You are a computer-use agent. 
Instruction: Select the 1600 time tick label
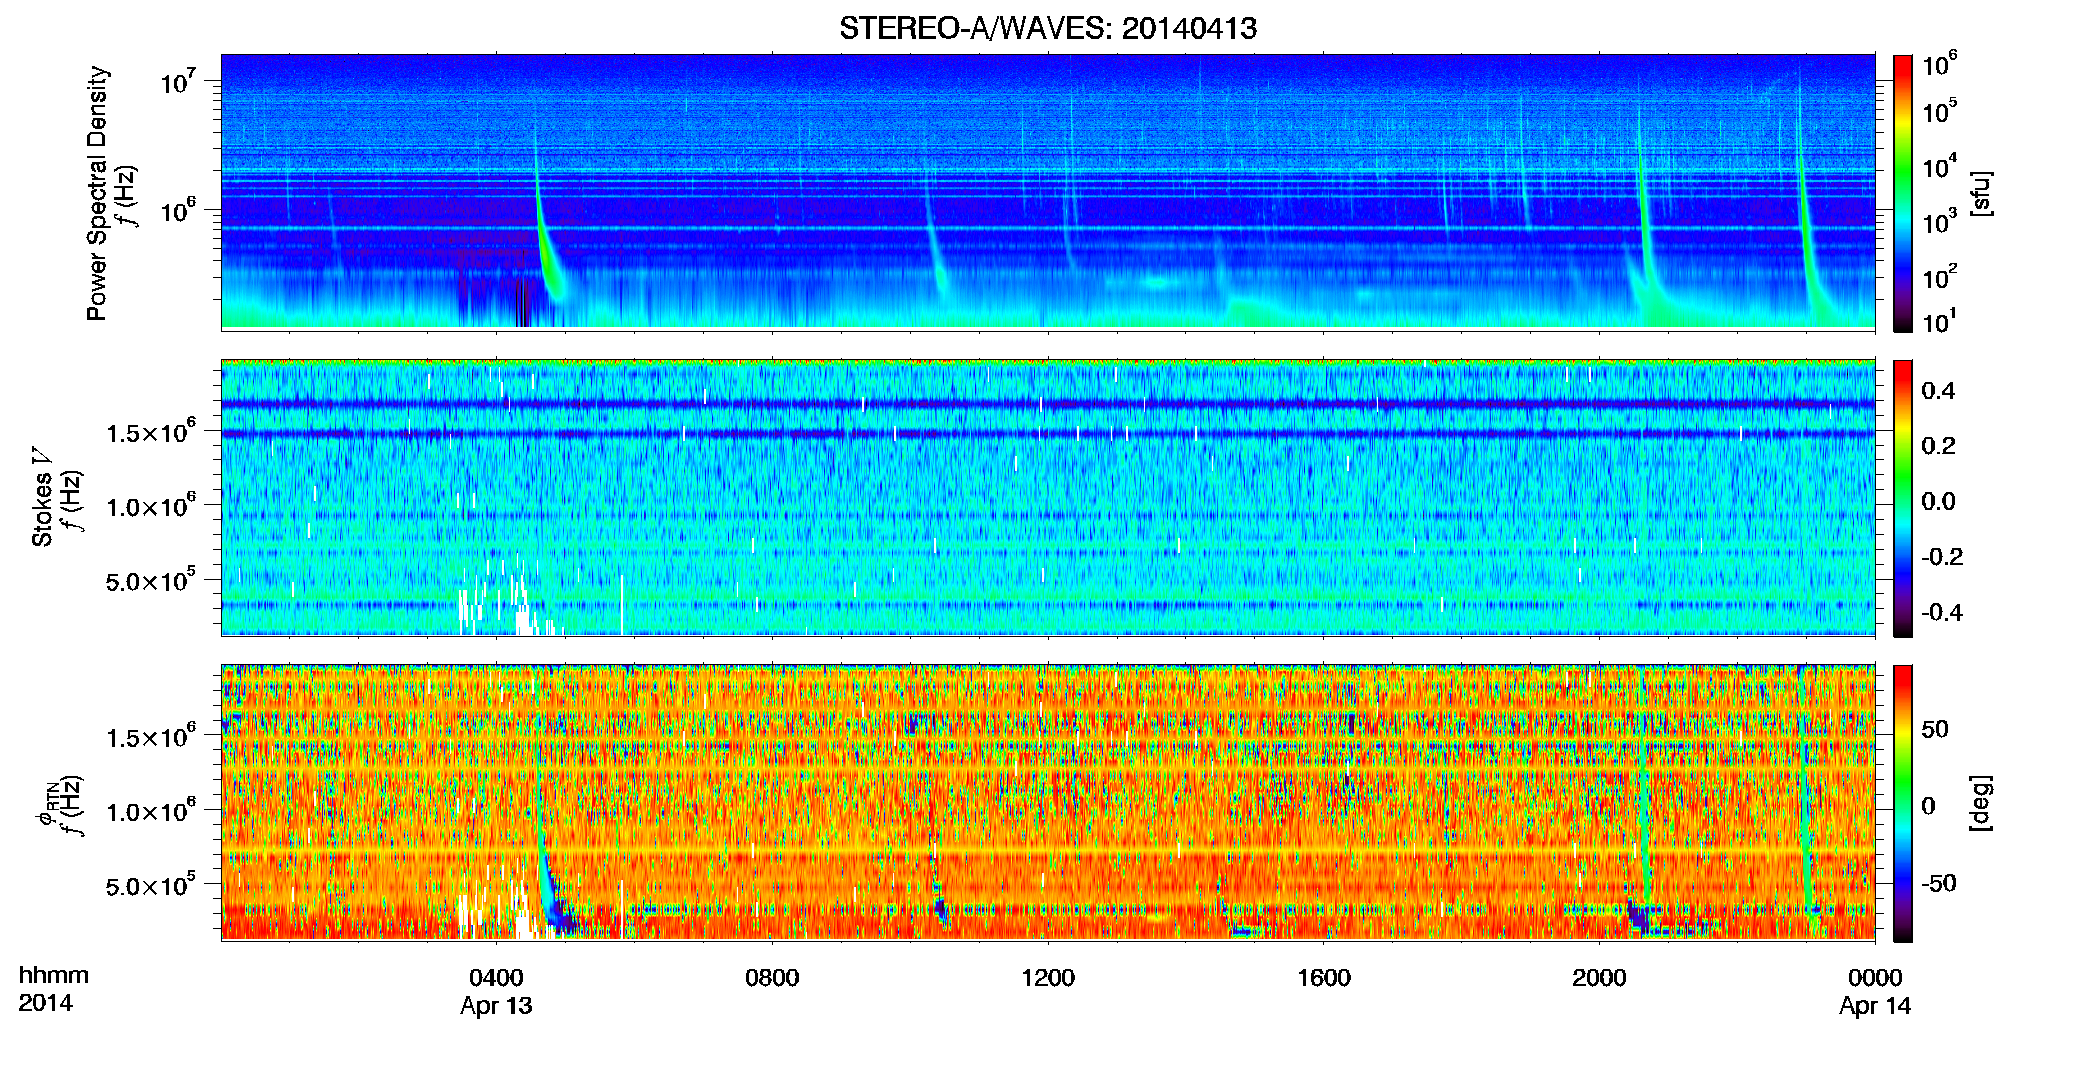pyautogui.click(x=1324, y=977)
